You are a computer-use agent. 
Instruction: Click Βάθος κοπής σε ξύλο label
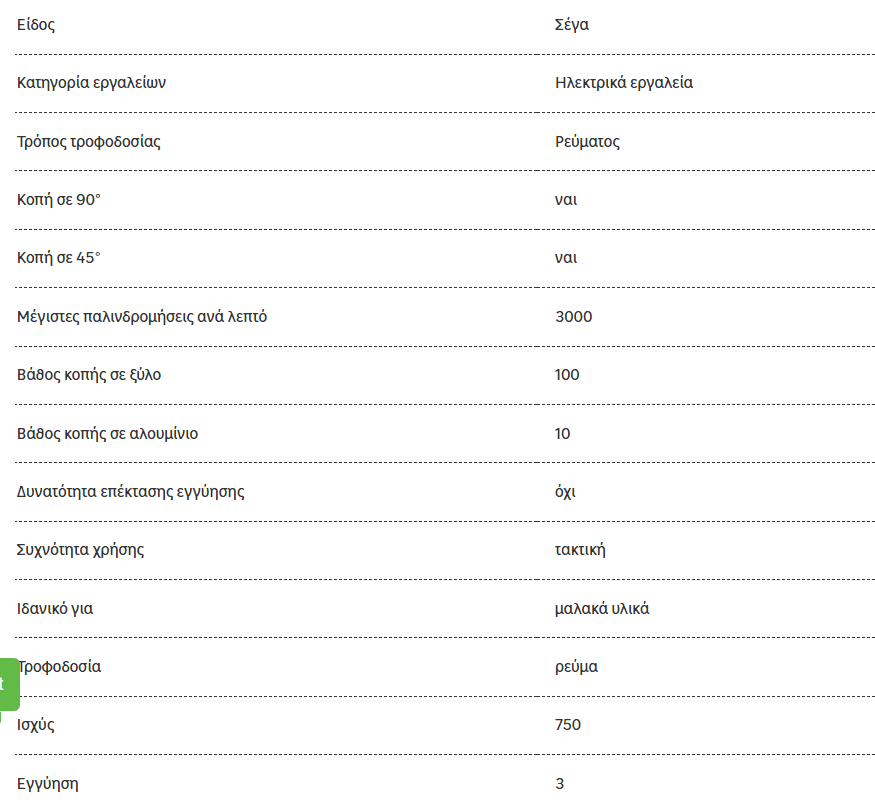point(89,375)
